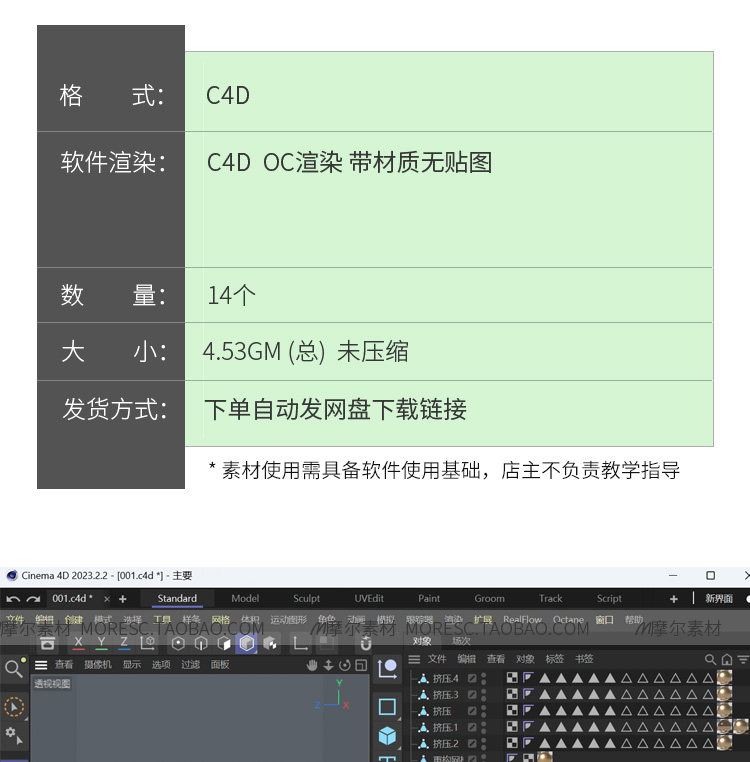This screenshot has width=750, height=762.
Task: Open the viewport 摄像机 menu
Action: pos(98,664)
